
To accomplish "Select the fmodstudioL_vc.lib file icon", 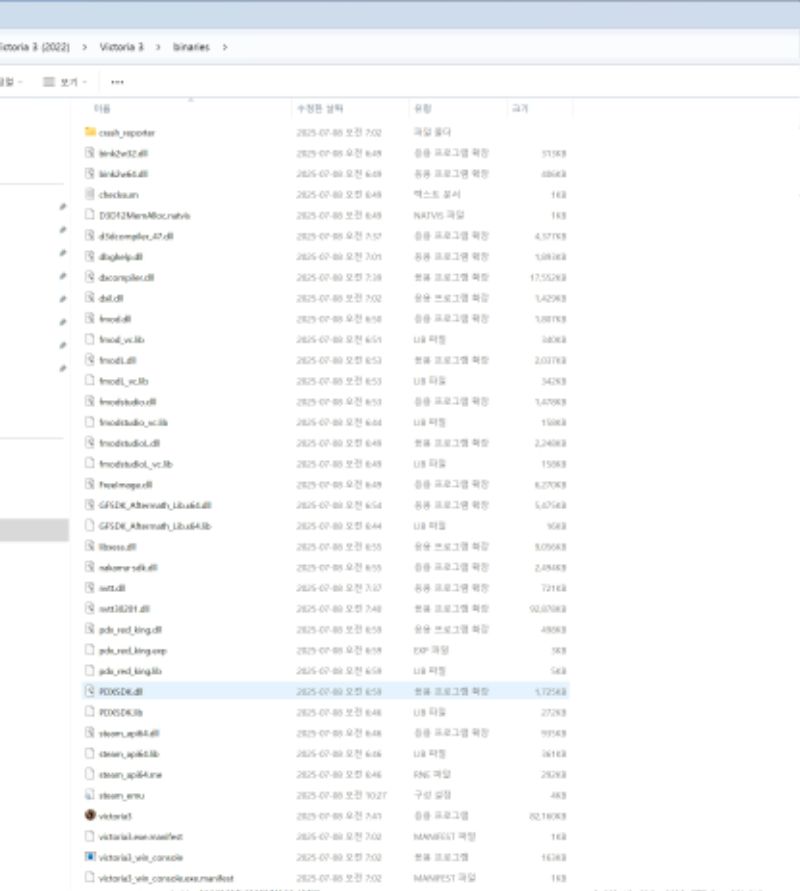I will 90,464.
